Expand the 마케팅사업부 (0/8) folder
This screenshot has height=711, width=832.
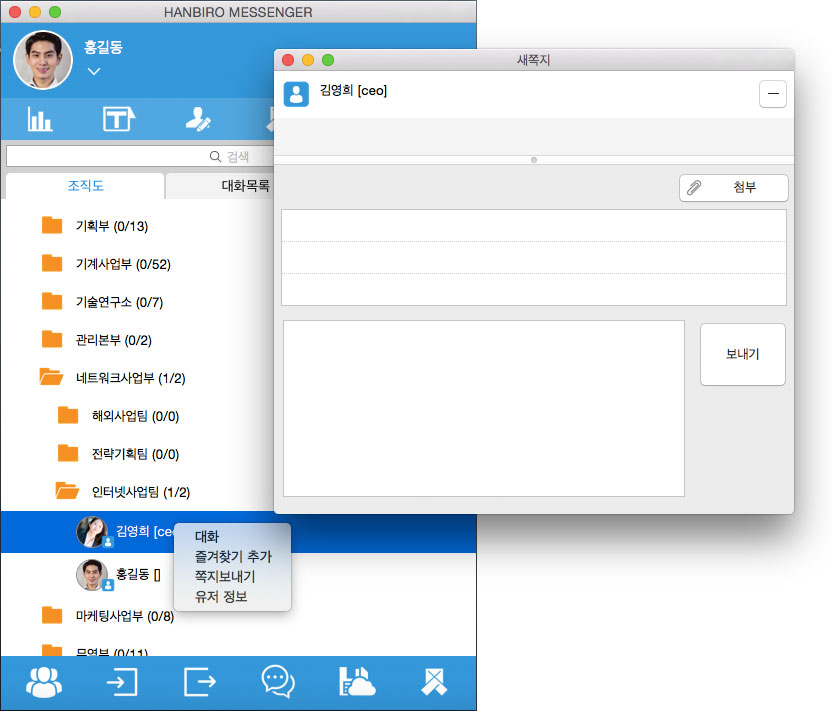coord(52,615)
